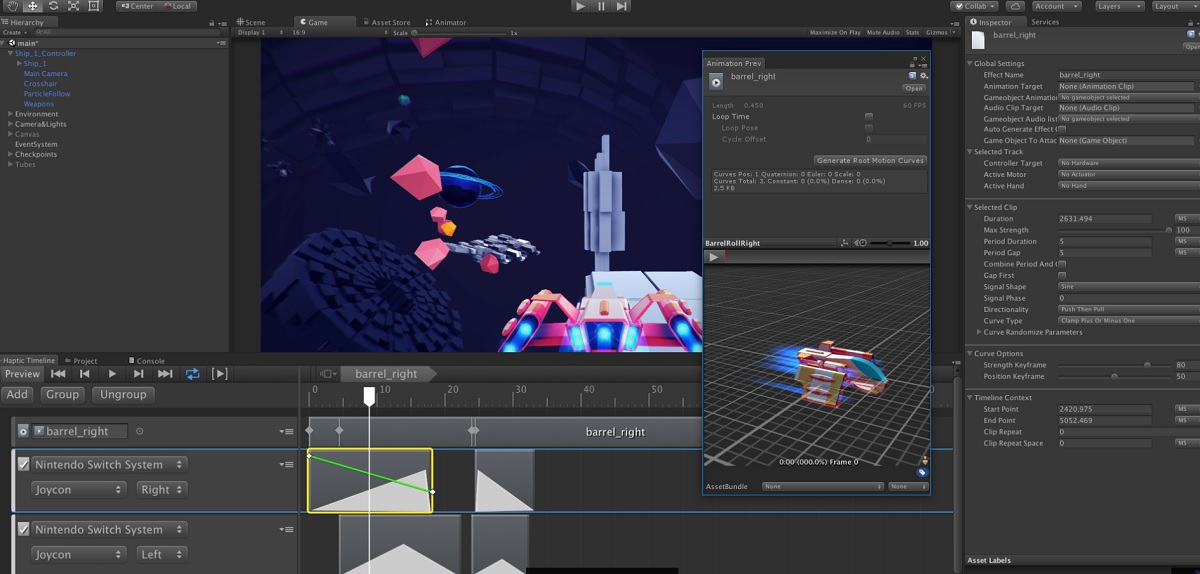Viewport: 1200px width, 574px height.
Task: Expand Curve Randomize Parameters
Action: pos(980,332)
